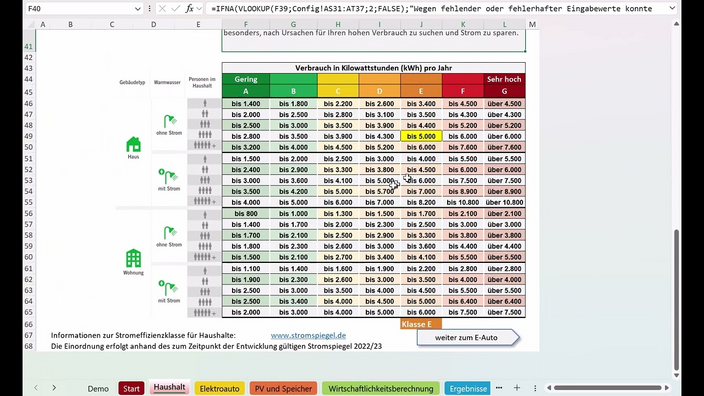Viewport: 704px width, 396px height.
Task: Click the five-plus persons icon in row 65
Action: (x=205, y=312)
